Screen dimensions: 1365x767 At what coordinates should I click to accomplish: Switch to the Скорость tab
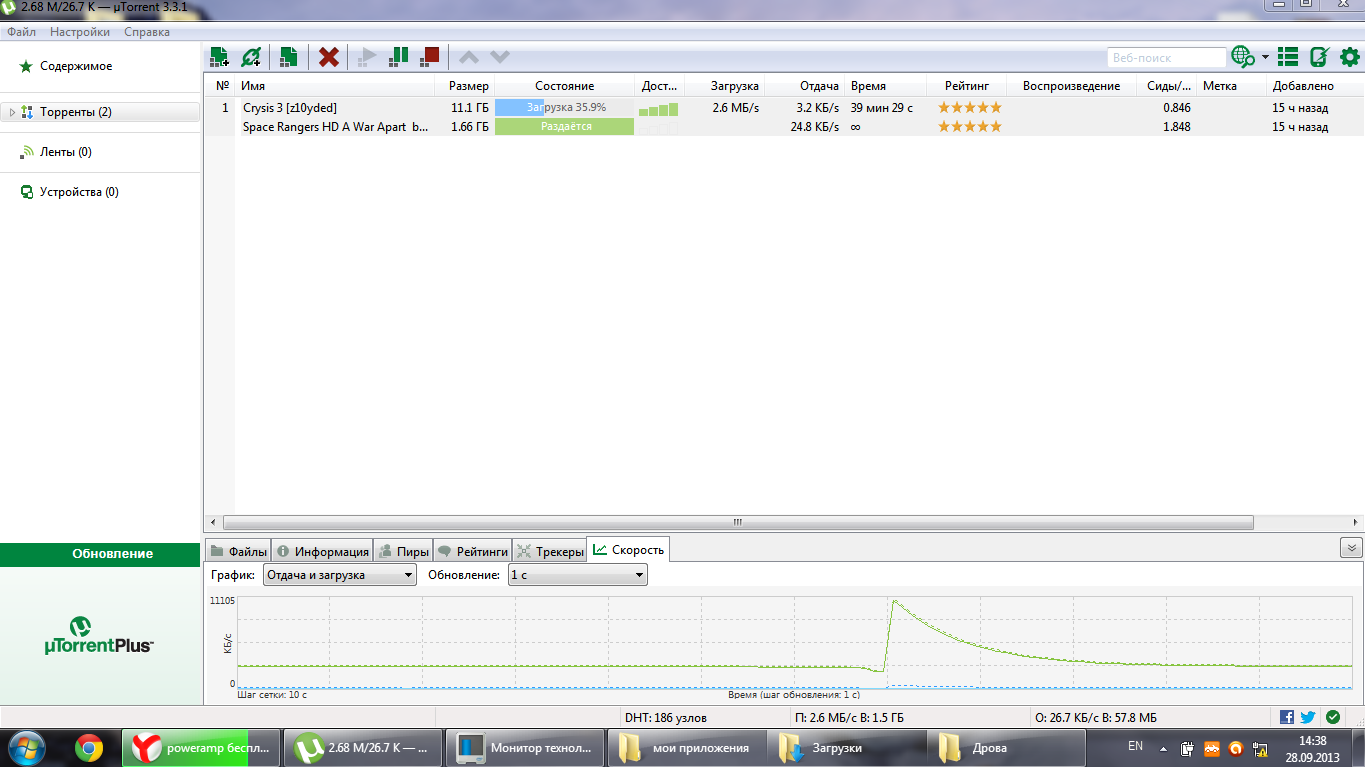tap(628, 550)
